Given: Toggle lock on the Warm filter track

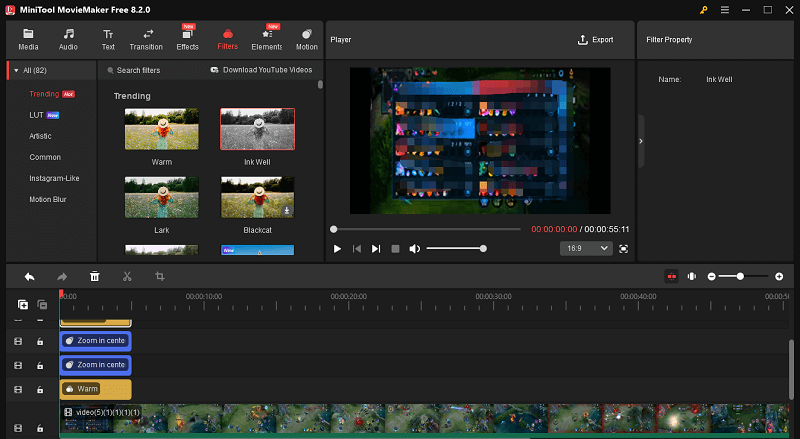Looking at the screenshot, I should pos(40,389).
